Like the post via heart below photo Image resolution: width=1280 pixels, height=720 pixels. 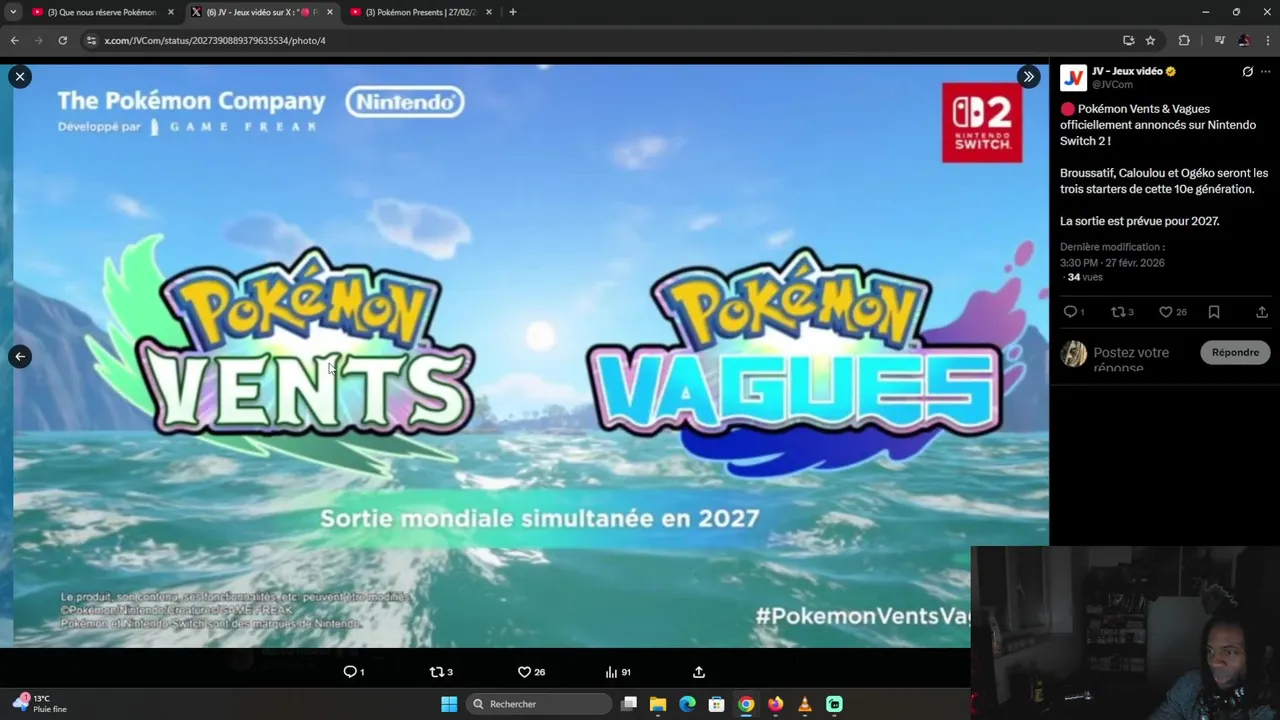click(524, 672)
